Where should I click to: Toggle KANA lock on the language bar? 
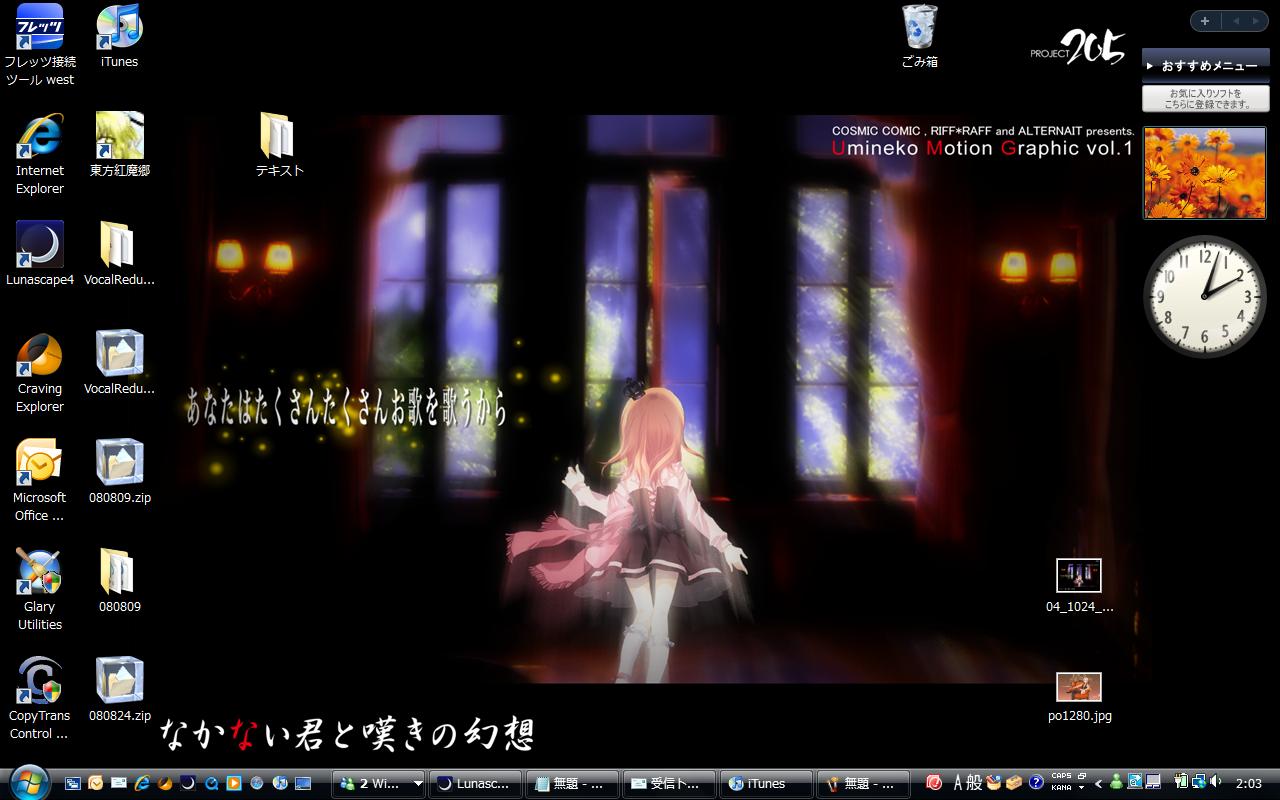pos(1061,788)
